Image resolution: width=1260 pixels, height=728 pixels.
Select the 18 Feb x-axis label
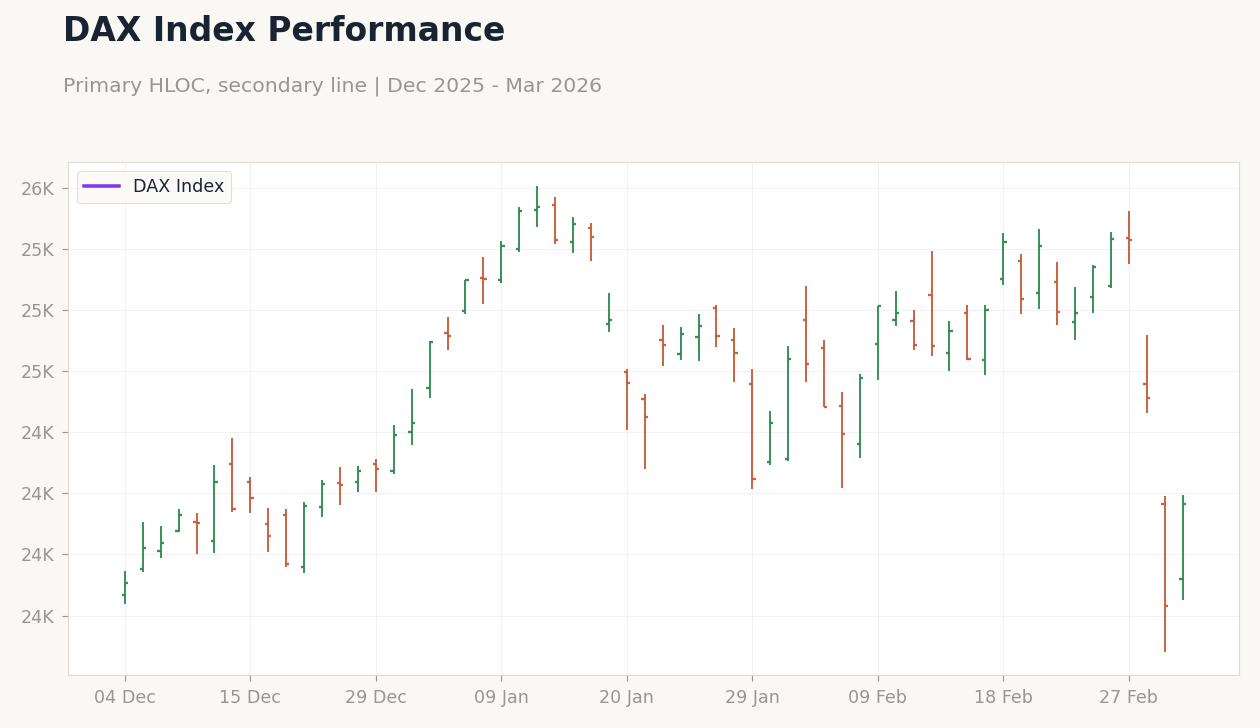(x=1003, y=698)
